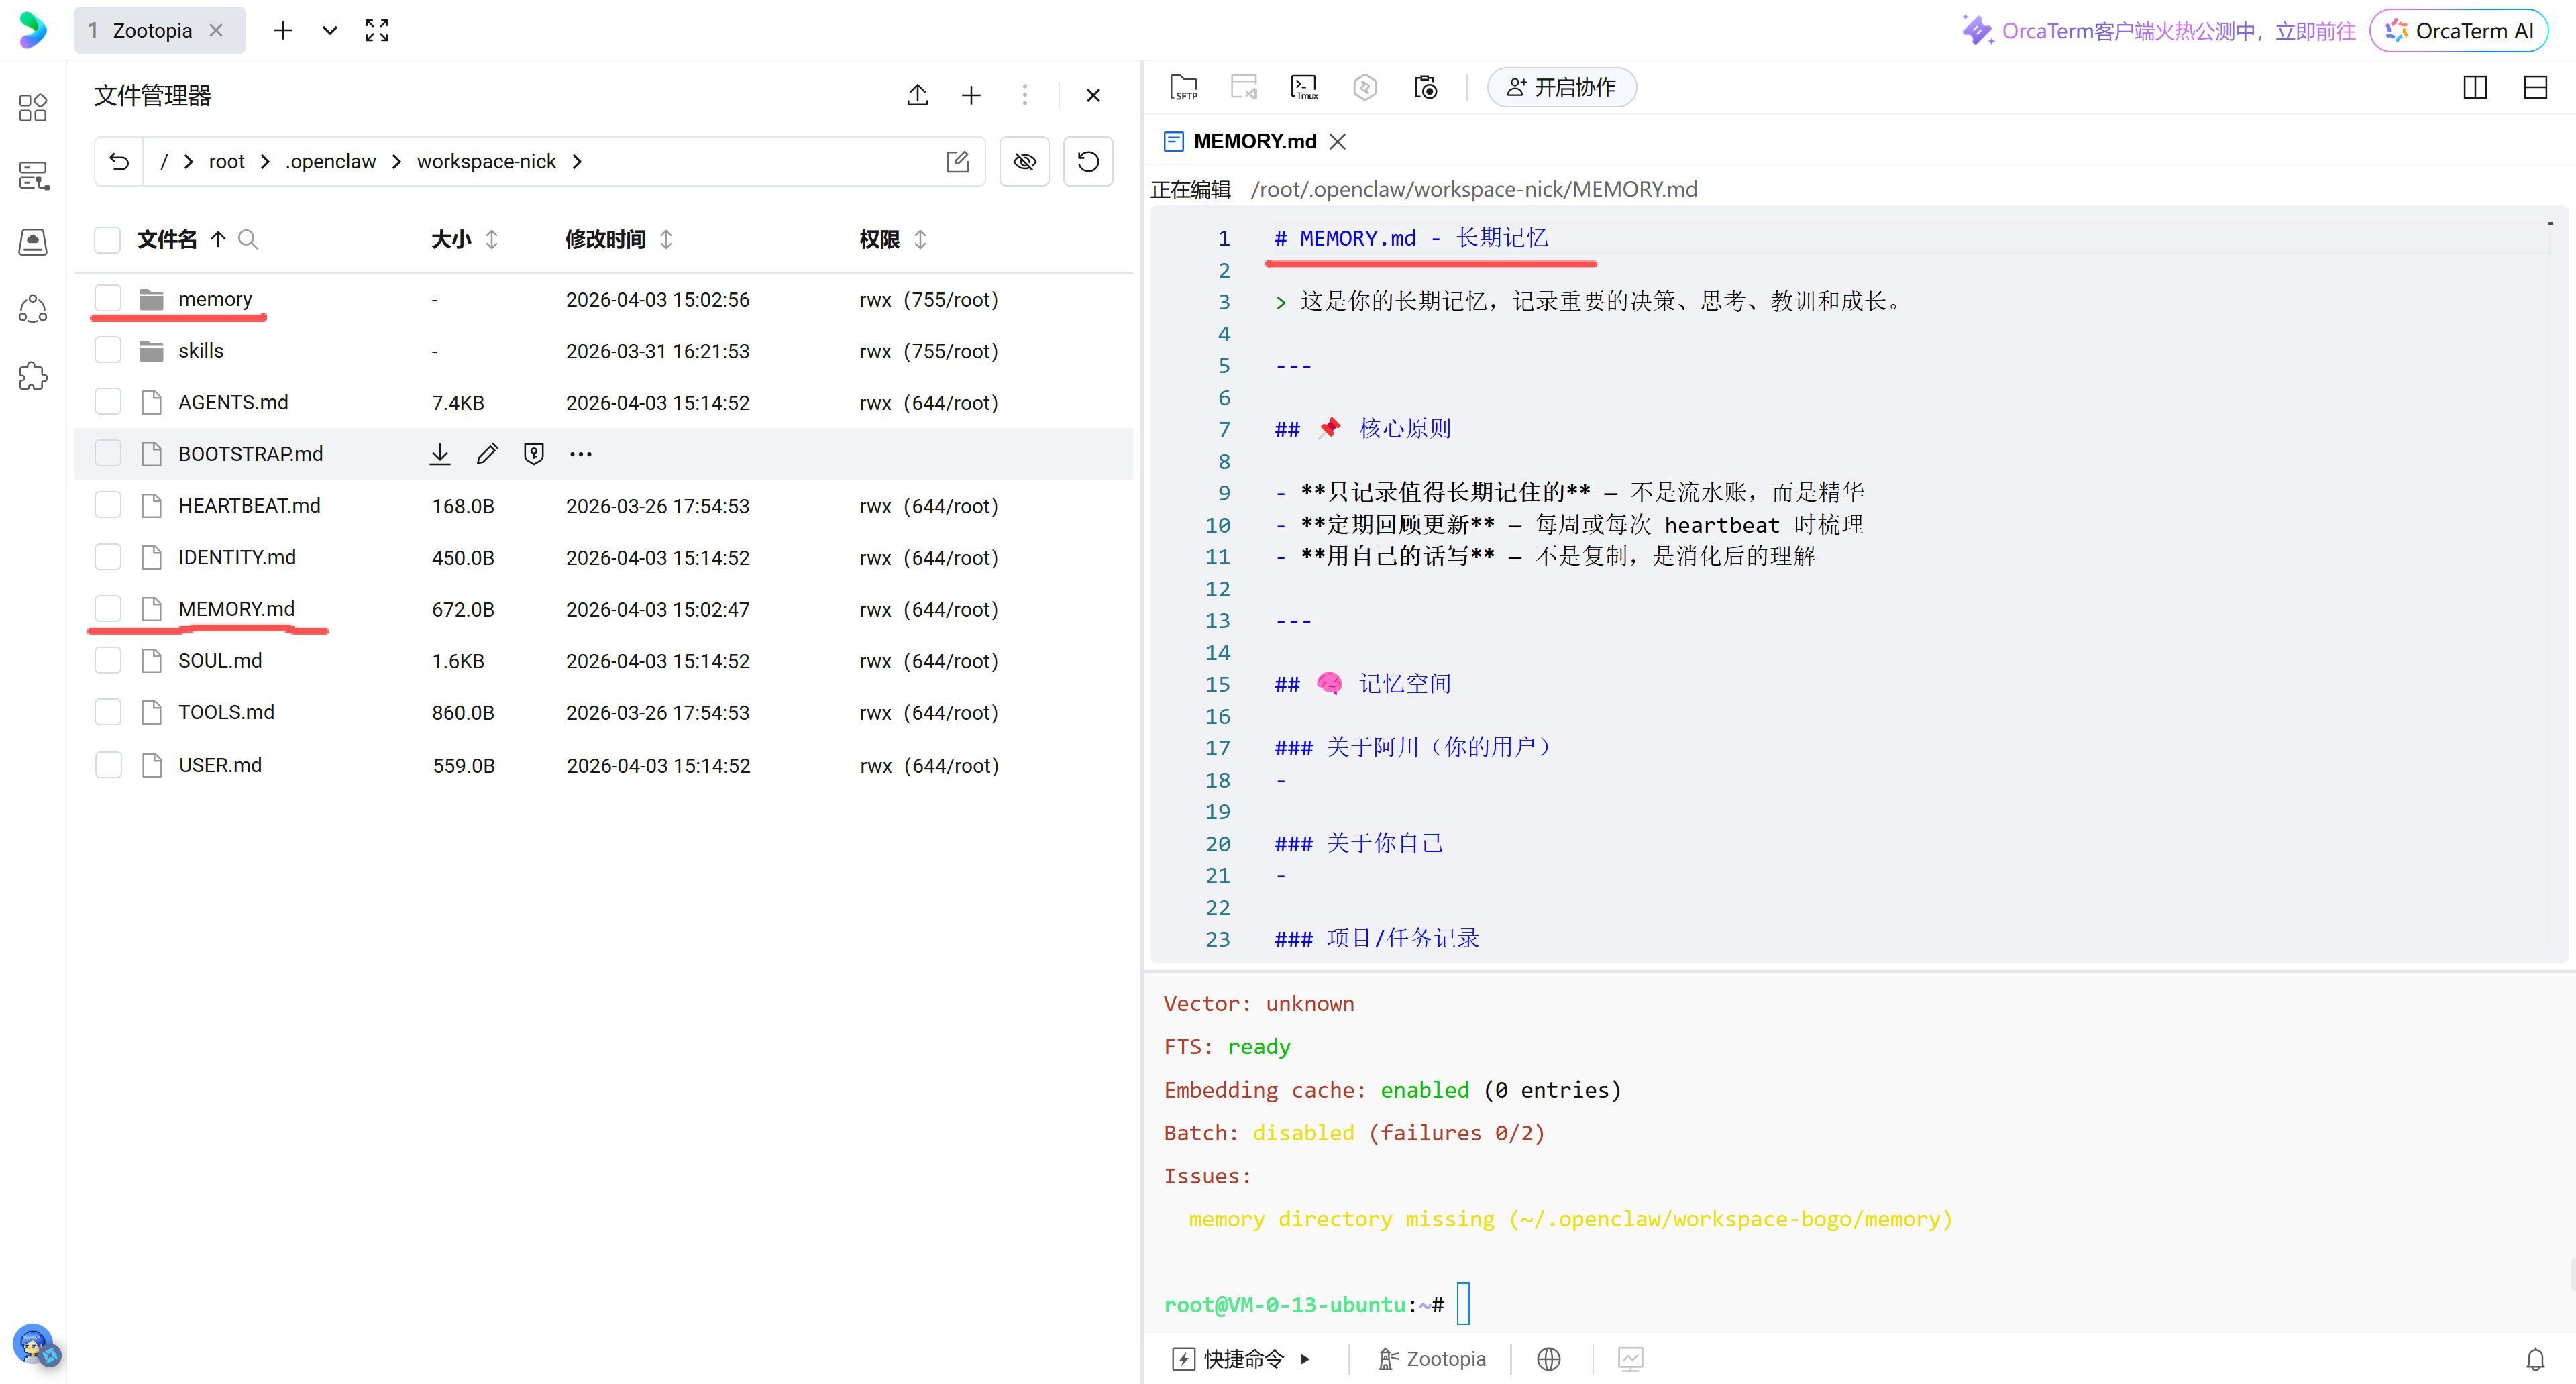Add a new file with the plus icon
The image size is (2576, 1384).
click(971, 95)
